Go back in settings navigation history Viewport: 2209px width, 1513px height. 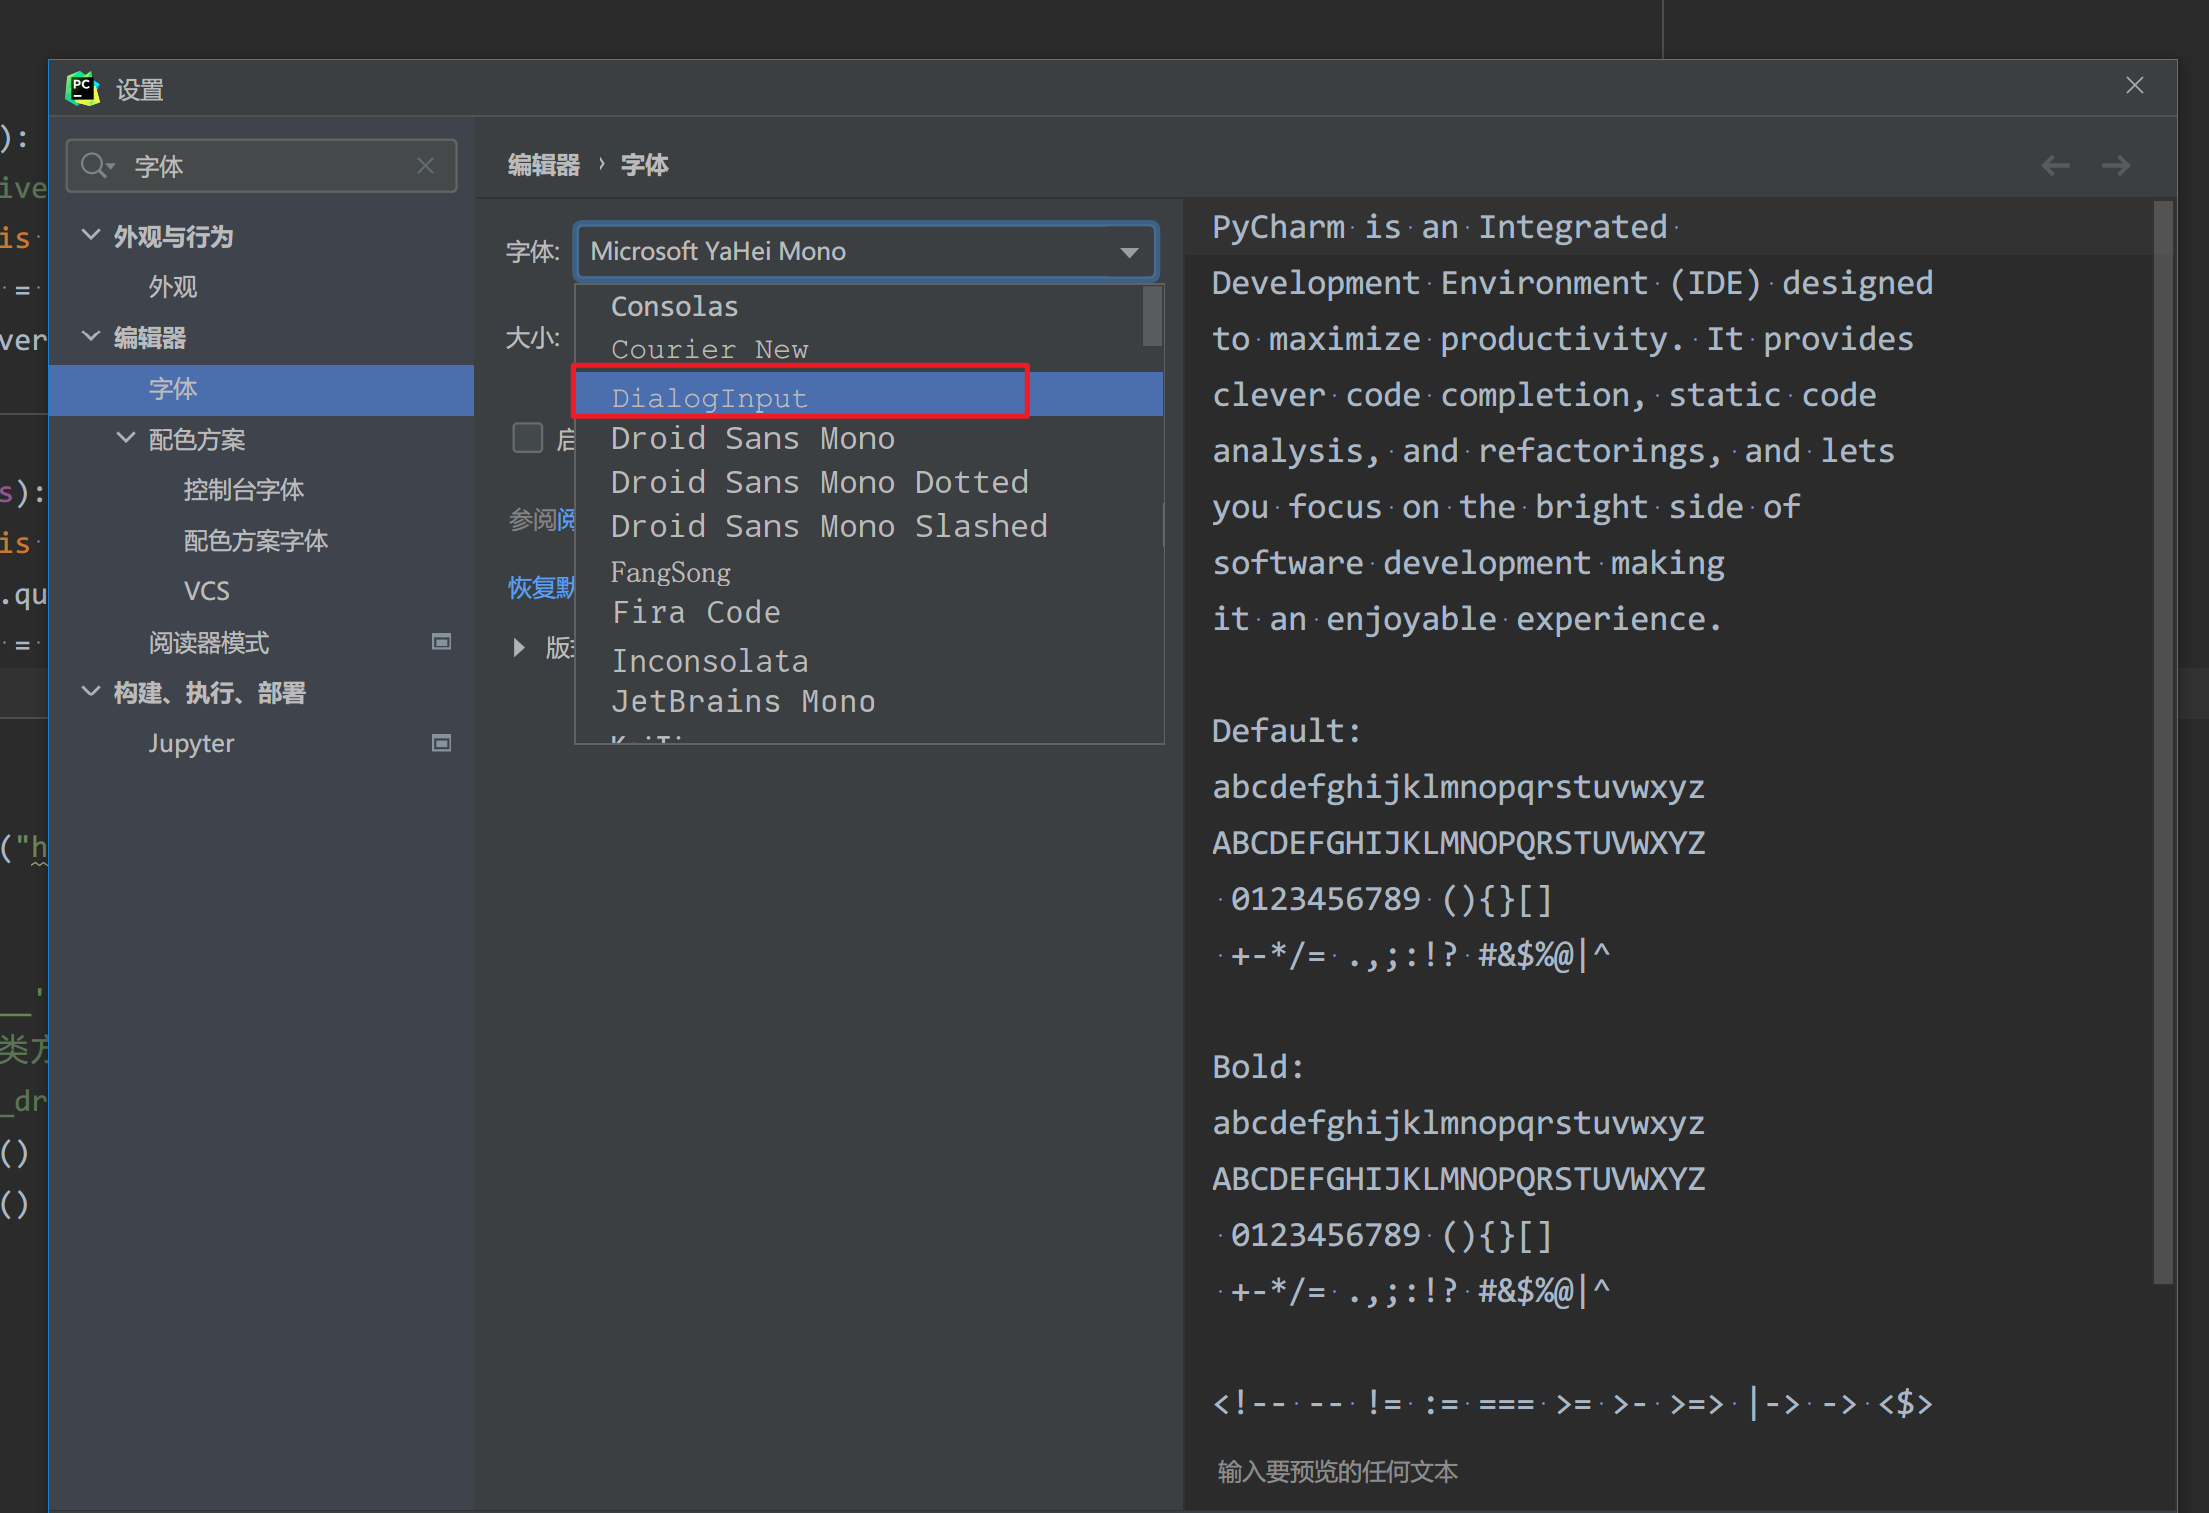pyautogui.click(x=2056, y=165)
